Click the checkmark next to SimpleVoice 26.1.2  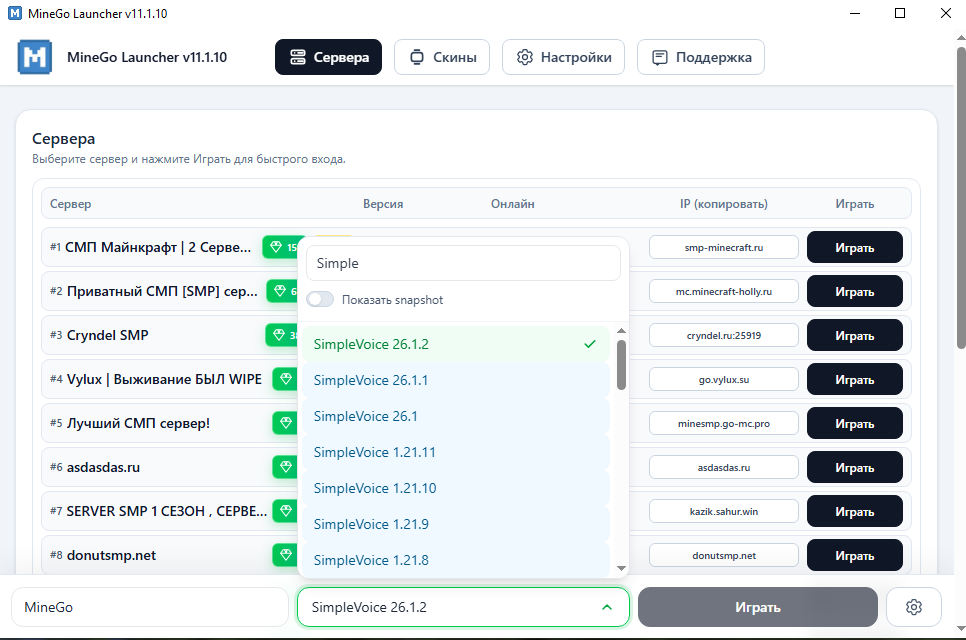[x=590, y=344]
